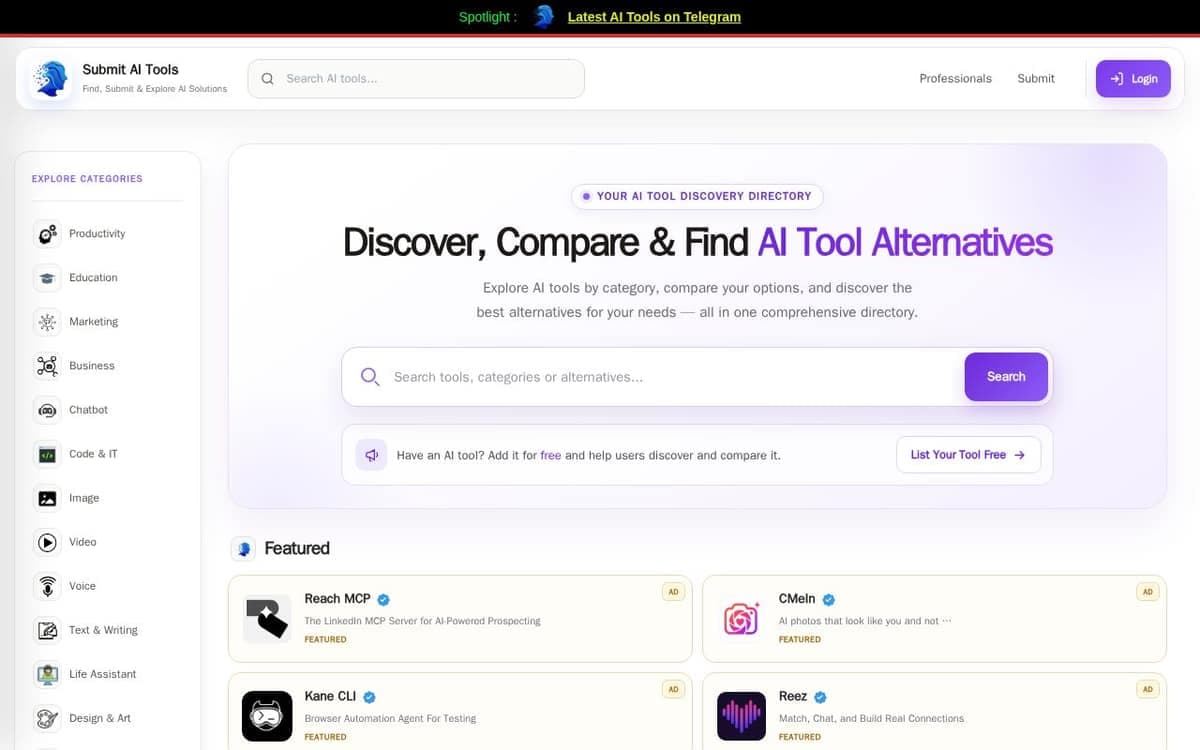The height and width of the screenshot is (750, 1200).
Task: Open Latest AI Tools on Telegram link
Action: 654,17
